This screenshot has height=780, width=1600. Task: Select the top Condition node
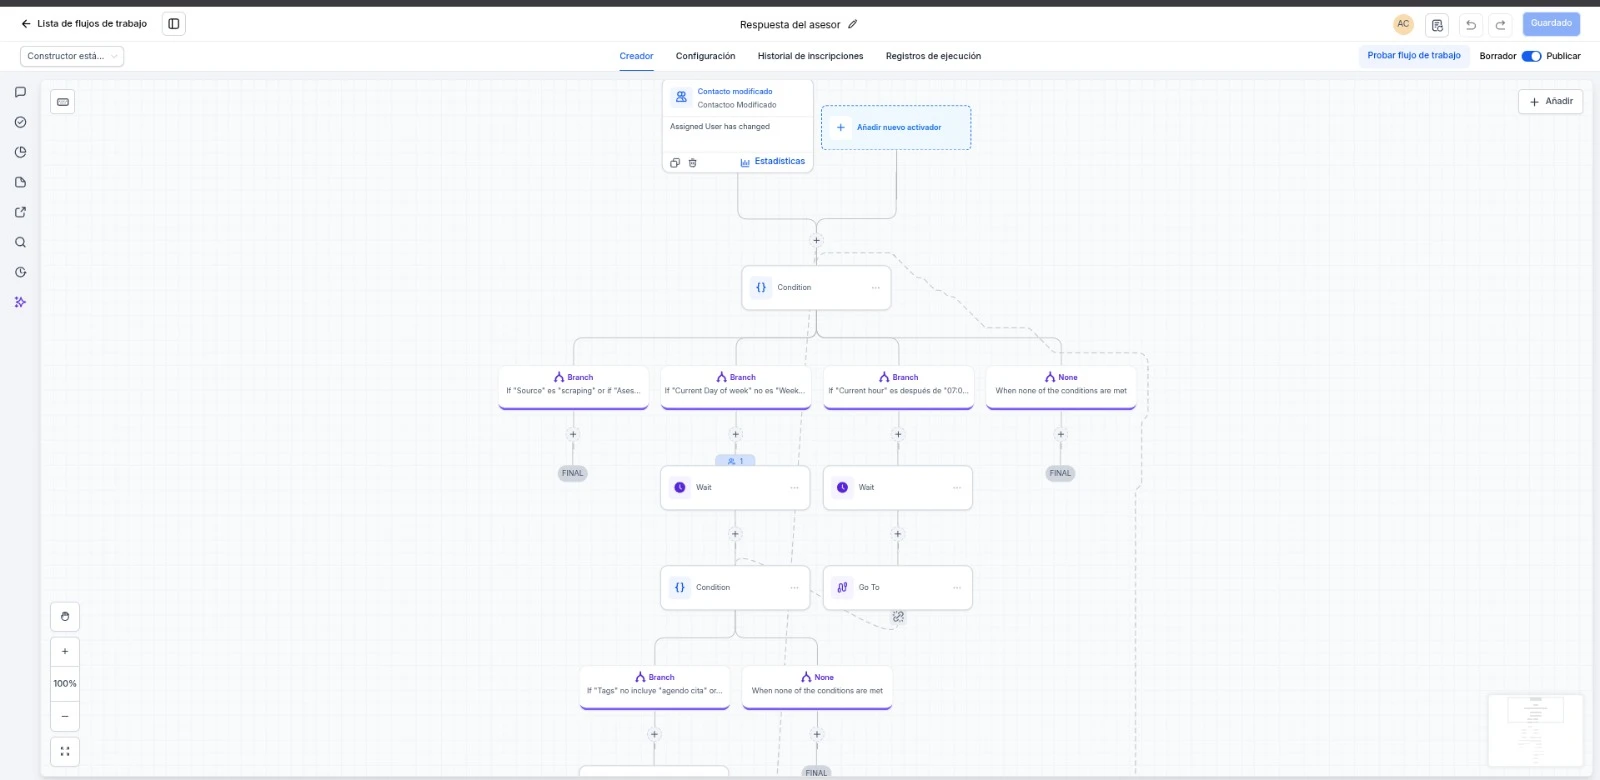click(x=816, y=288)
